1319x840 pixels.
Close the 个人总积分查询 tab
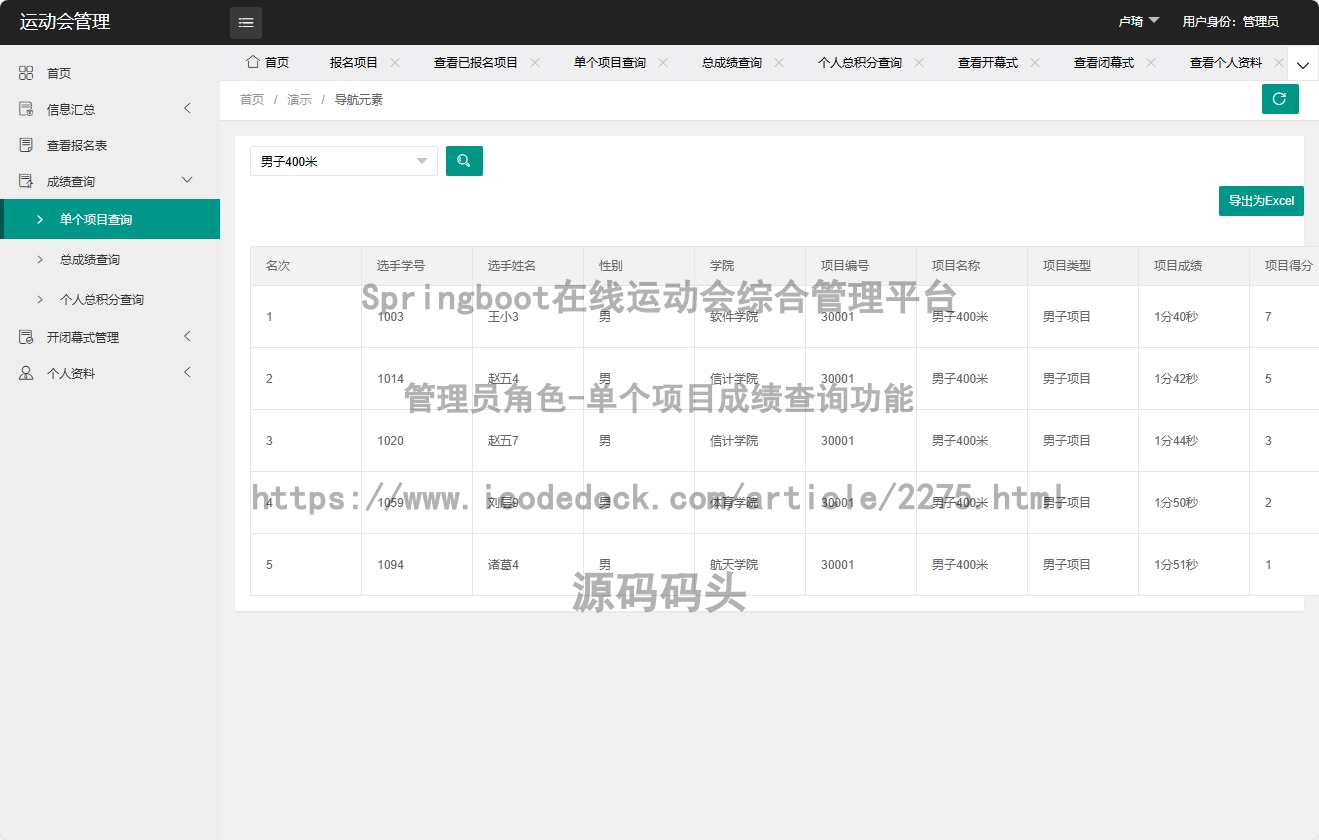pos(919,62)
